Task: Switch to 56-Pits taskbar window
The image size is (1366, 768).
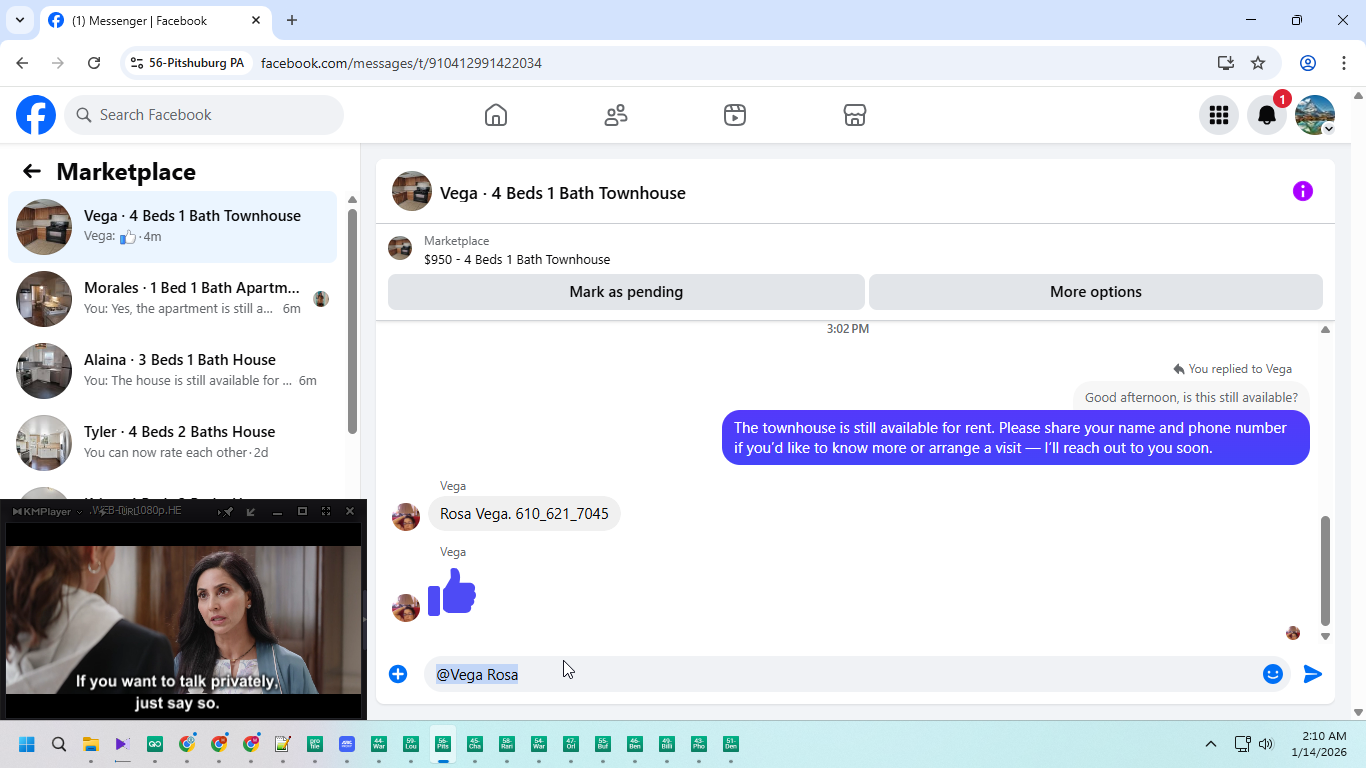Action: [x=443, y=744]
